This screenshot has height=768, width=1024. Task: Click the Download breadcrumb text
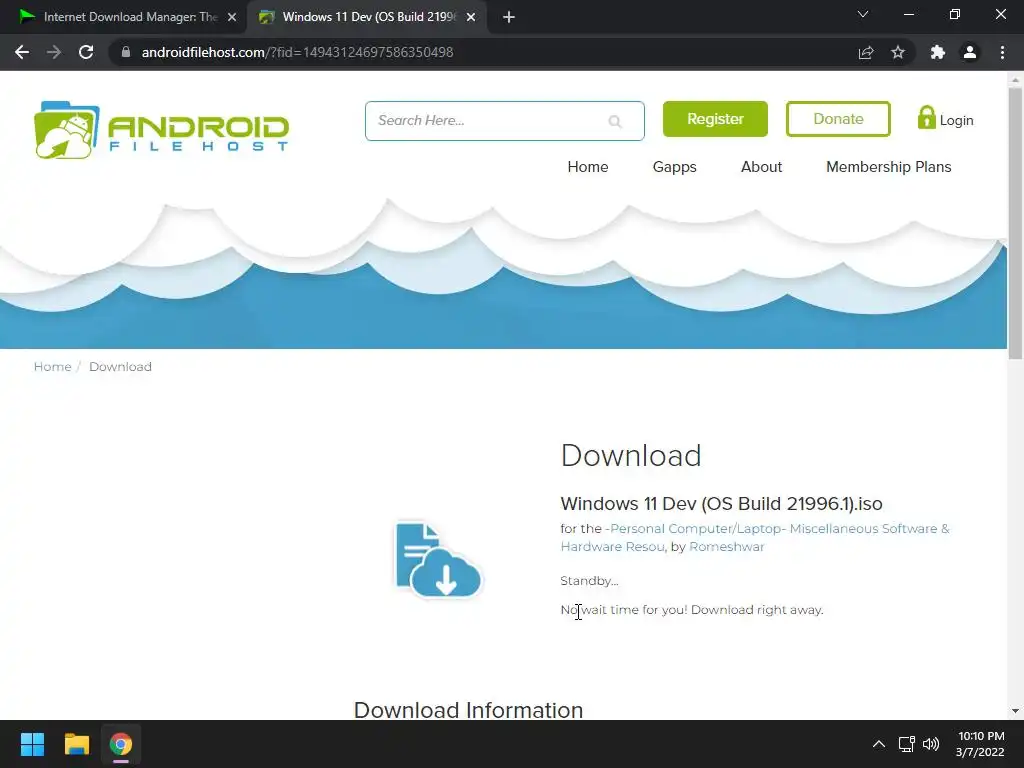(120, 367)
